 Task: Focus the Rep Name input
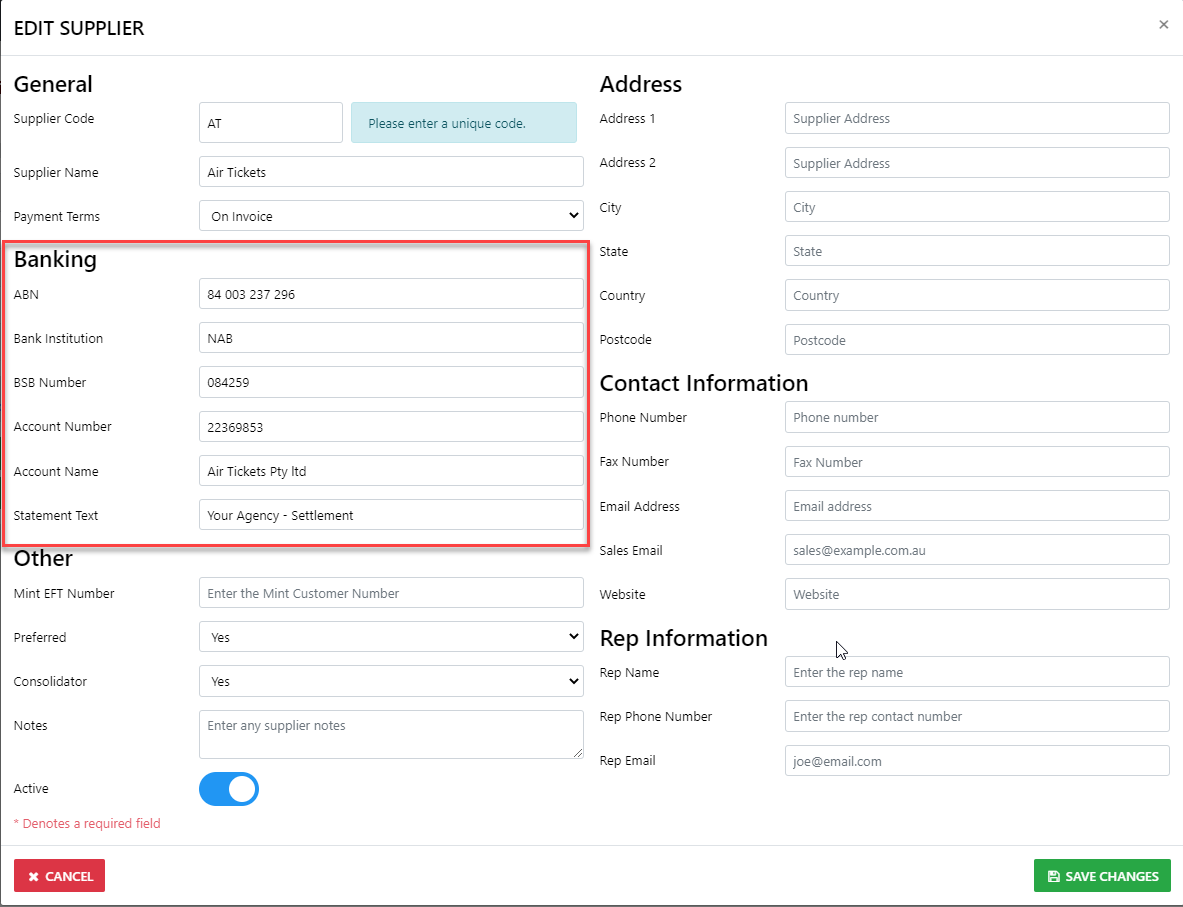(x=977, y=672)
